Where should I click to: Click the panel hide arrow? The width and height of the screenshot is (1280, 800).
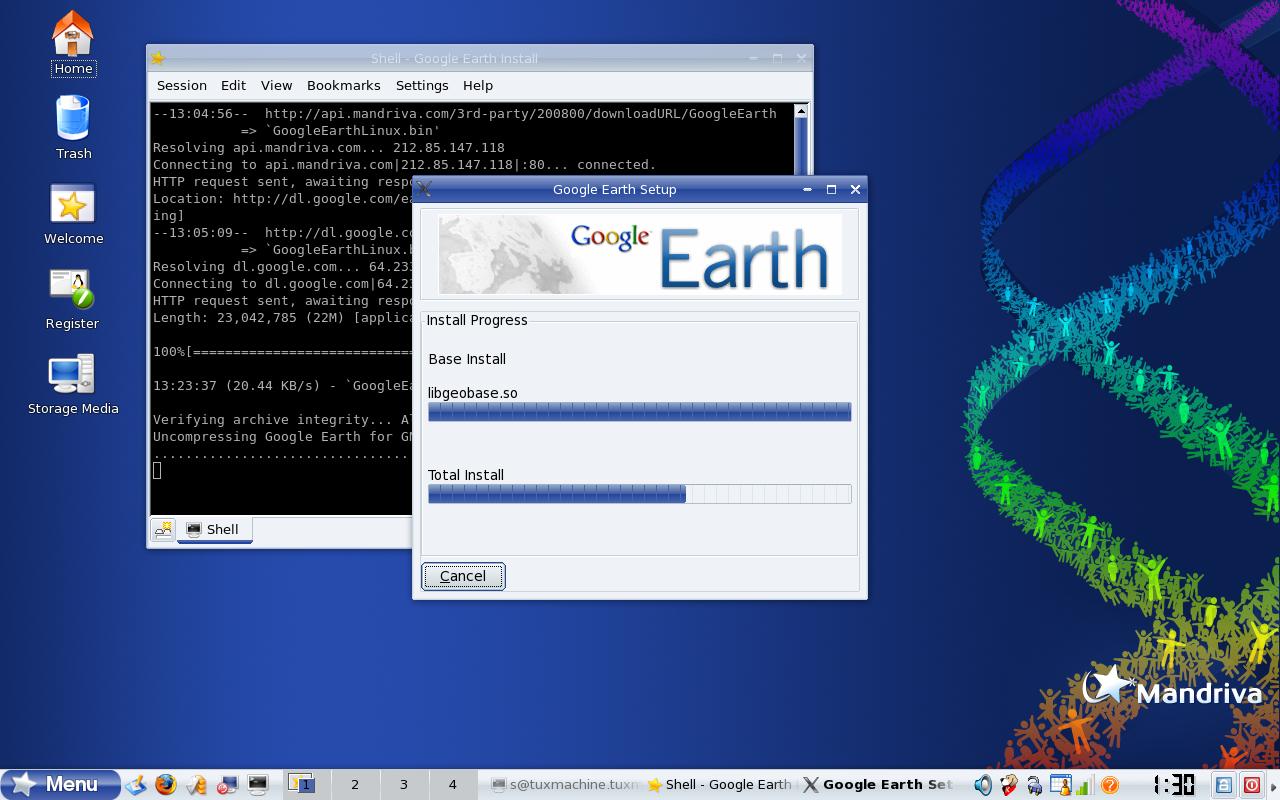1273,785
